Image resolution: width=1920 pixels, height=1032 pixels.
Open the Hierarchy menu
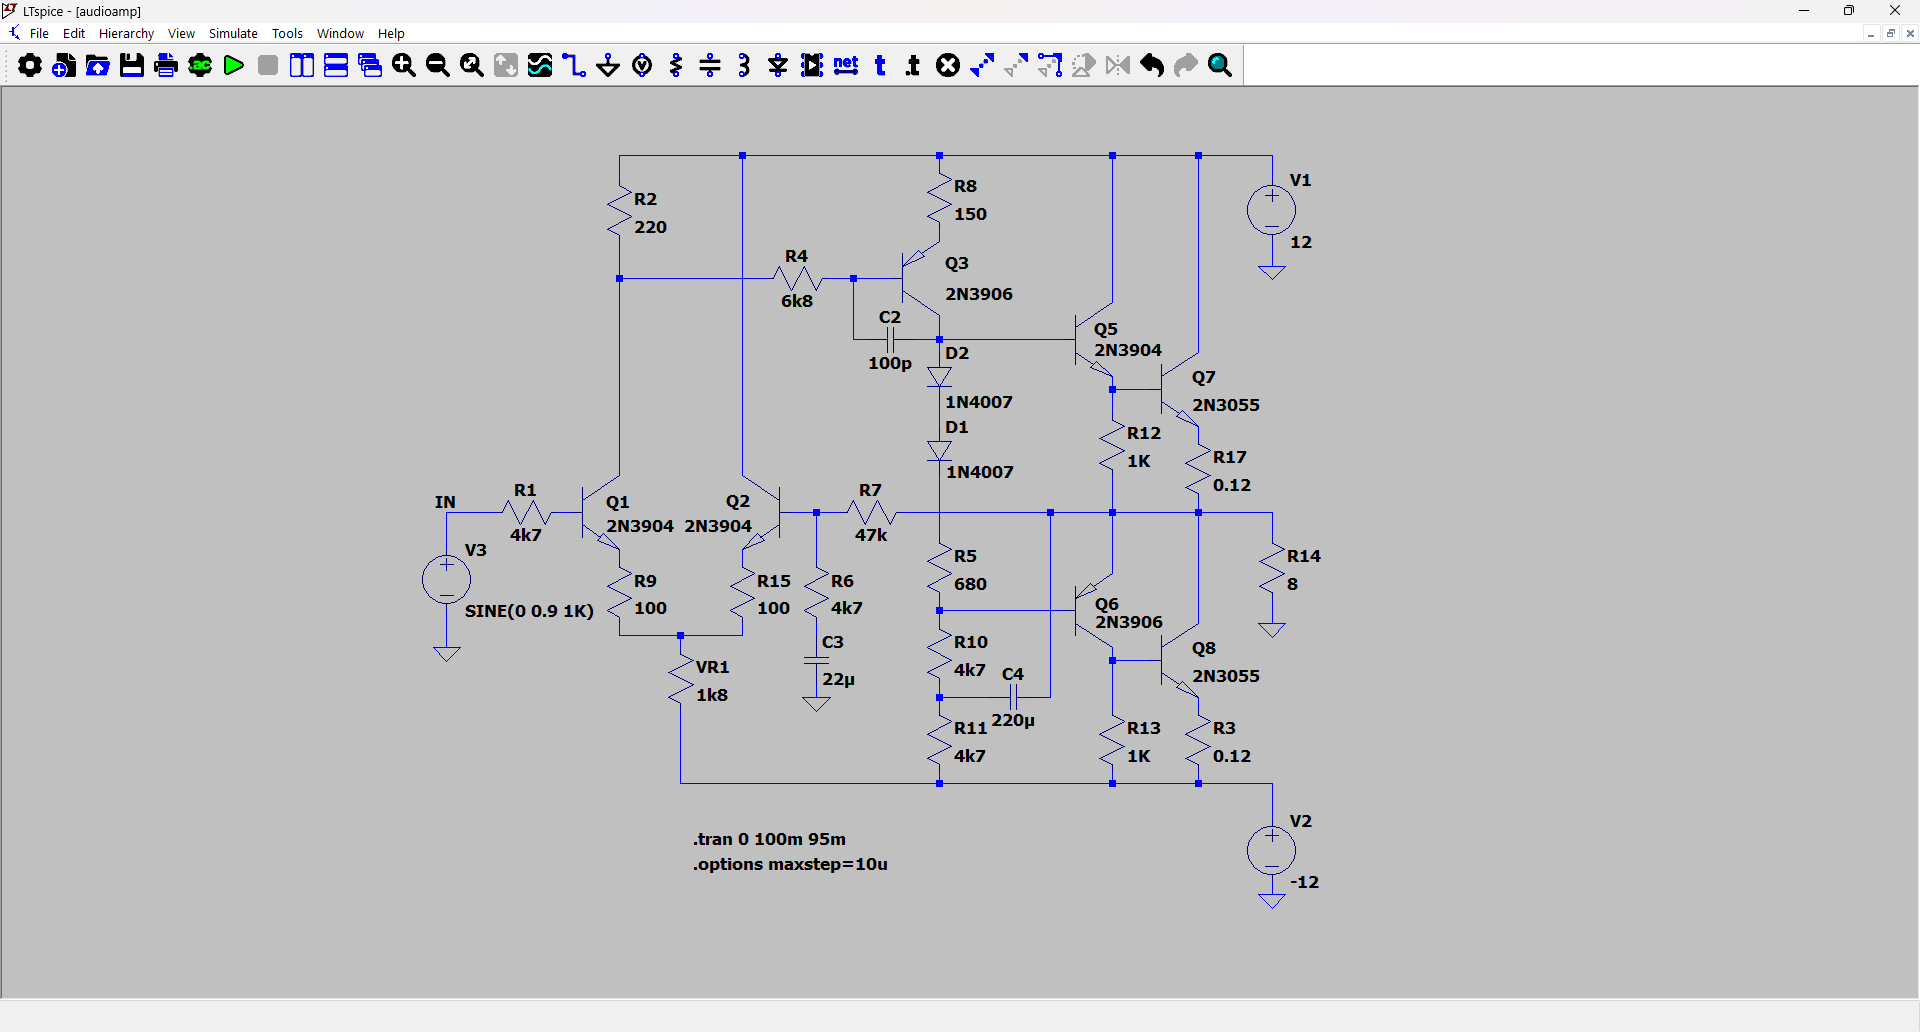[126, 34]
